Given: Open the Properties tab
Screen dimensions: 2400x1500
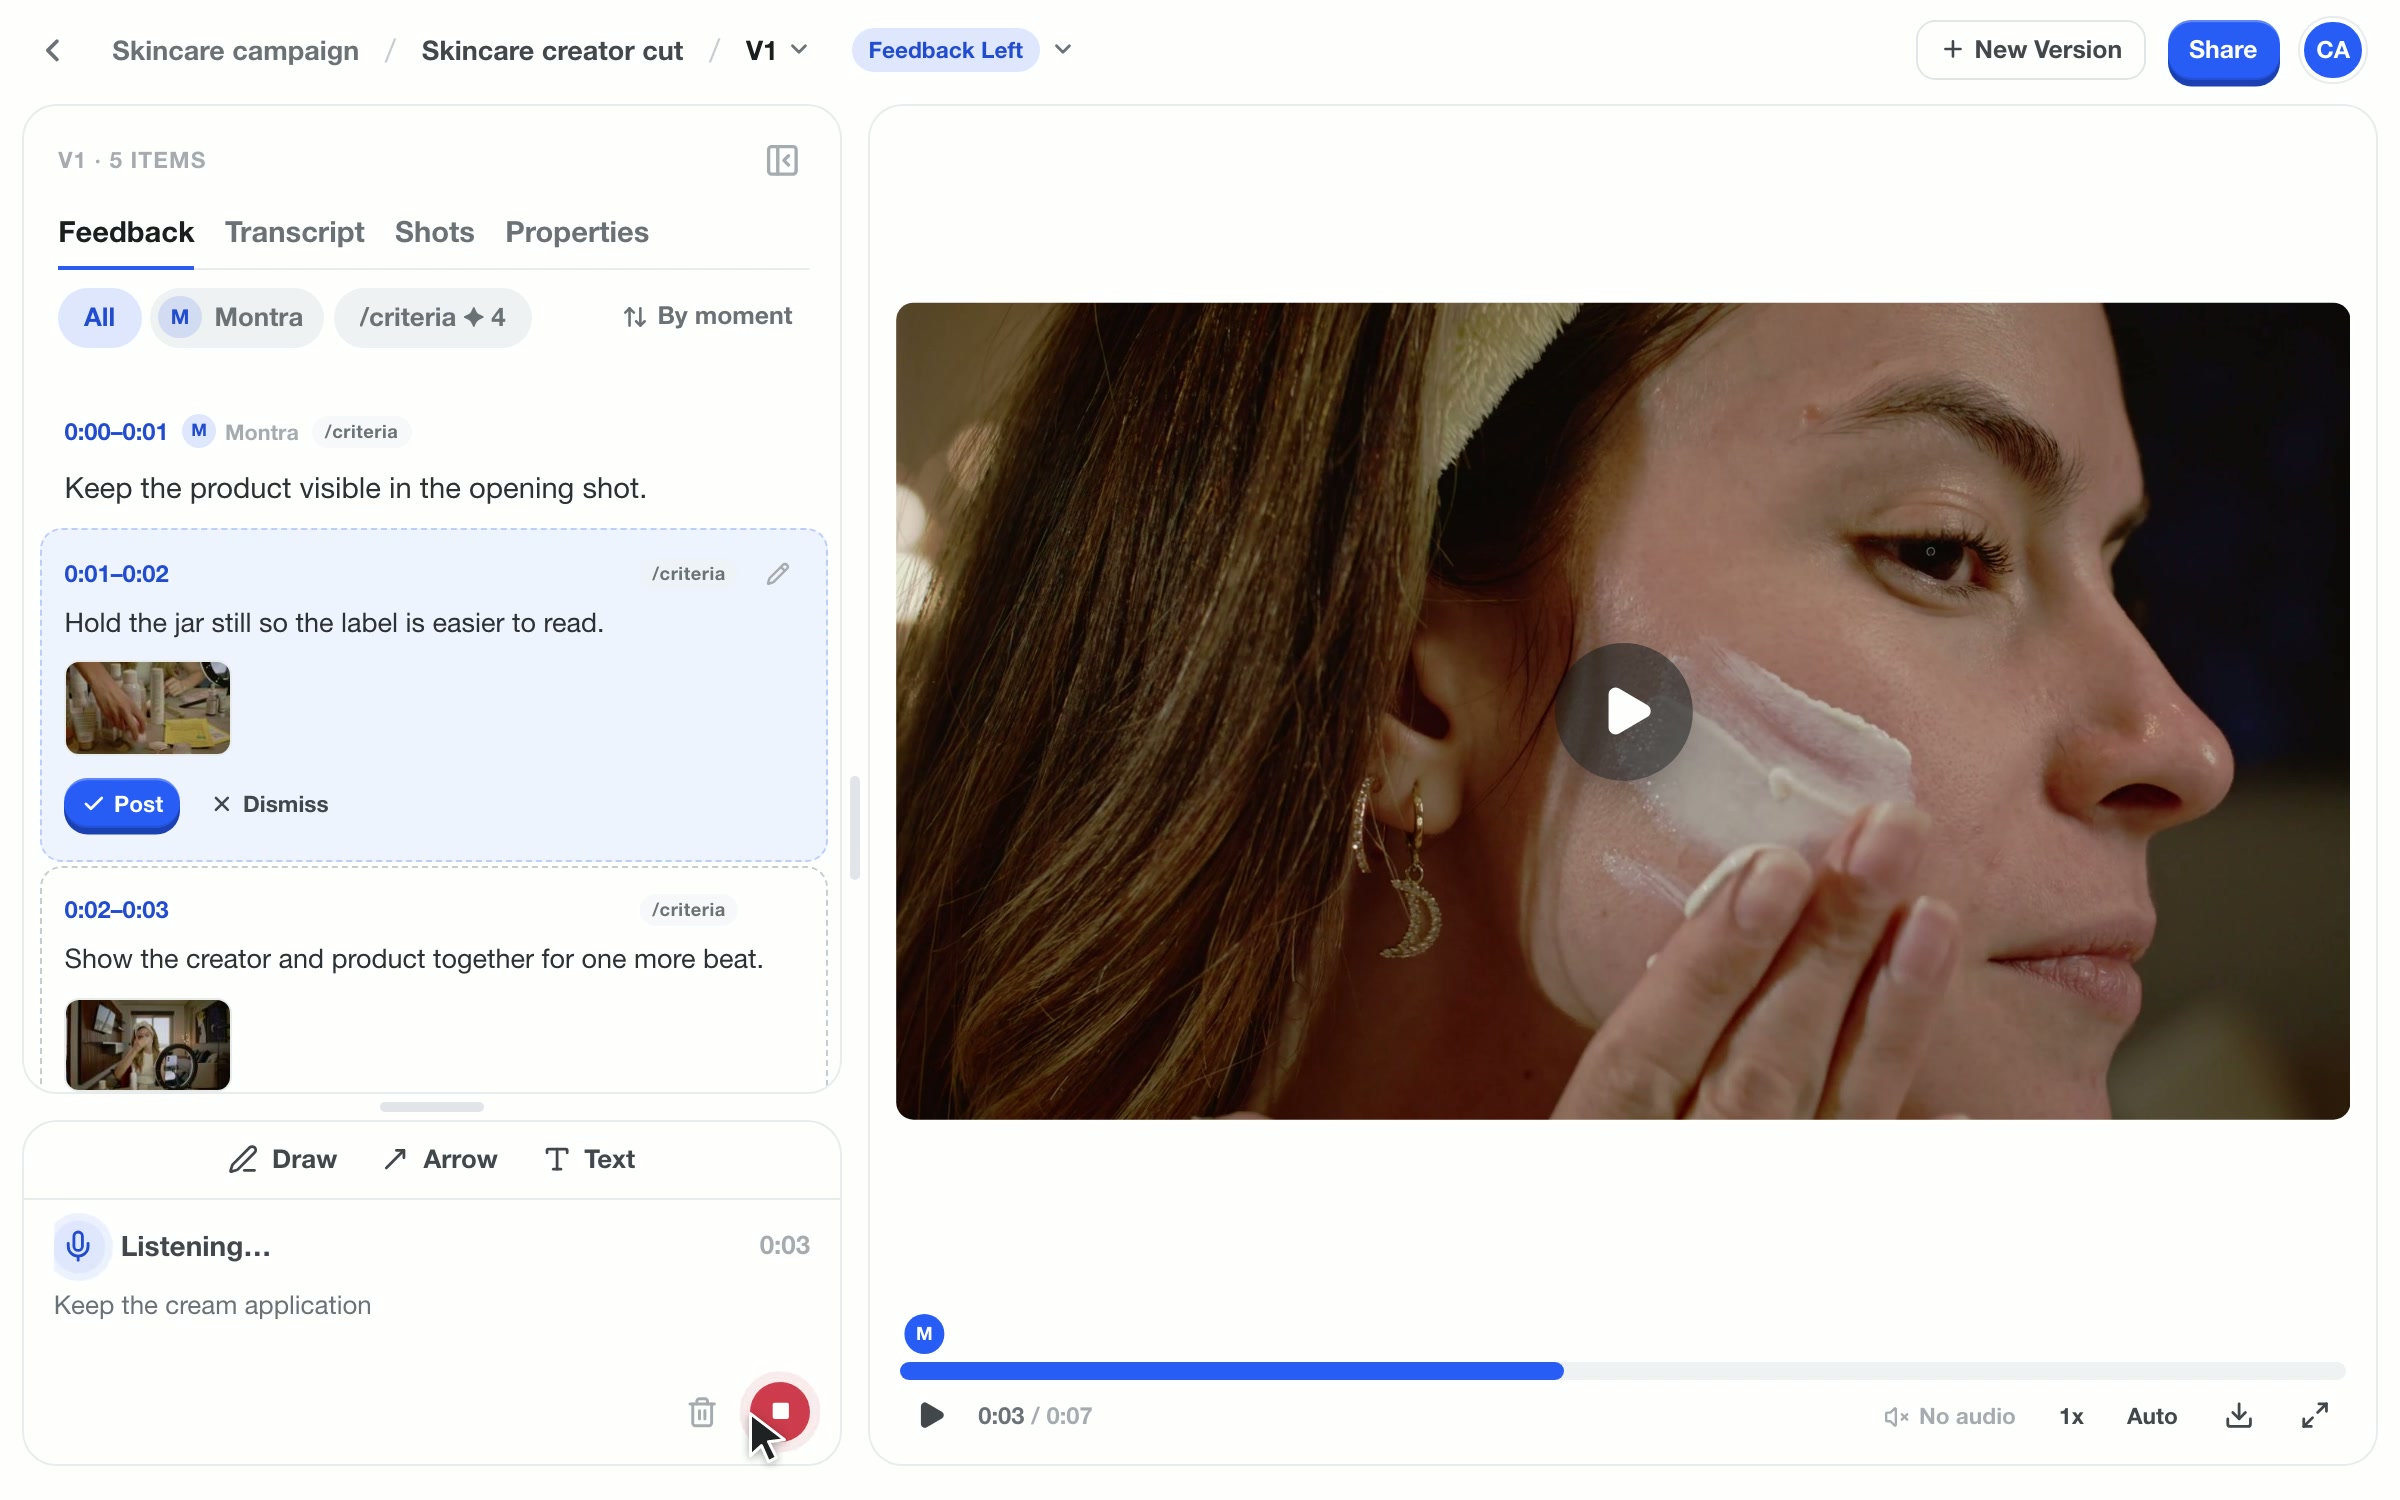Looking at the screenshot, I should click(577, 232).
